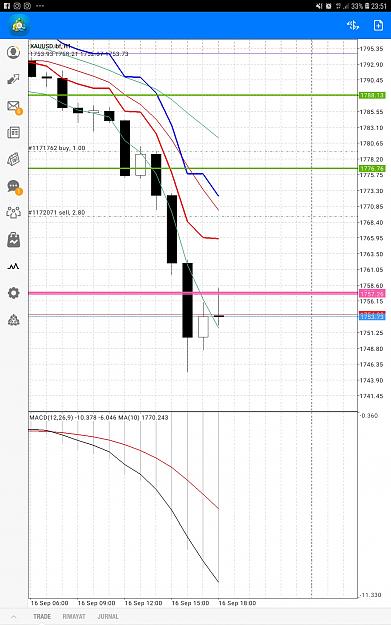Tap the 16 Sep 12:00 time label
Image resolution: width=391 pixels, height=625 pixels.
(143, 603)
